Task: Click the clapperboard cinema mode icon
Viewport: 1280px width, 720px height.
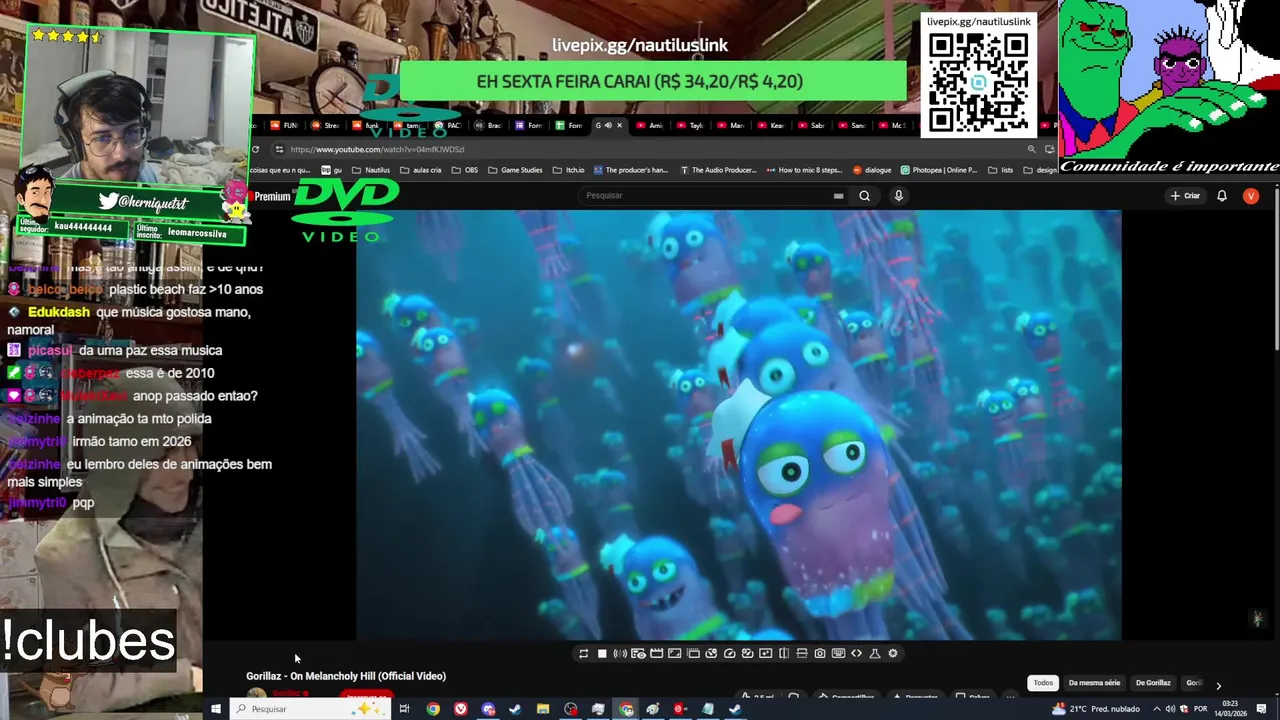Action: pyautogui.click(x=656, y=653)
